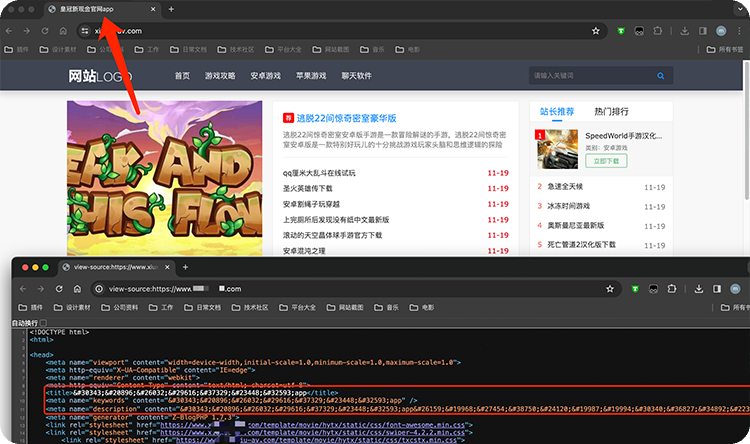Open 安卓游戏 in website navigation

pos(265,76)
